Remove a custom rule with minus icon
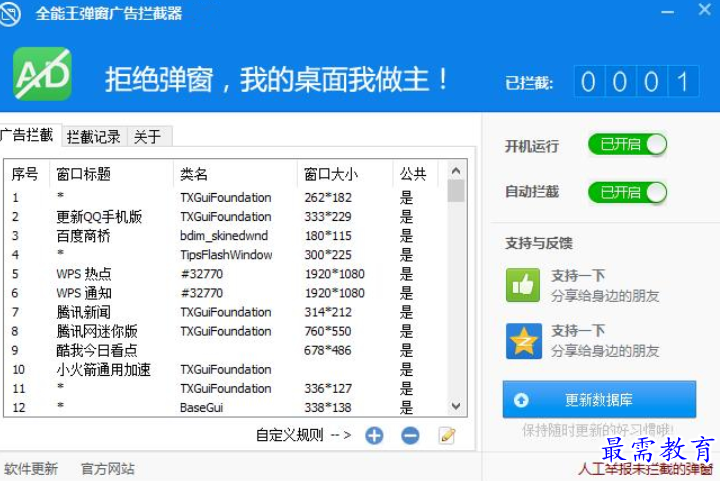This screenshot has width=723, height=481. 410,435
